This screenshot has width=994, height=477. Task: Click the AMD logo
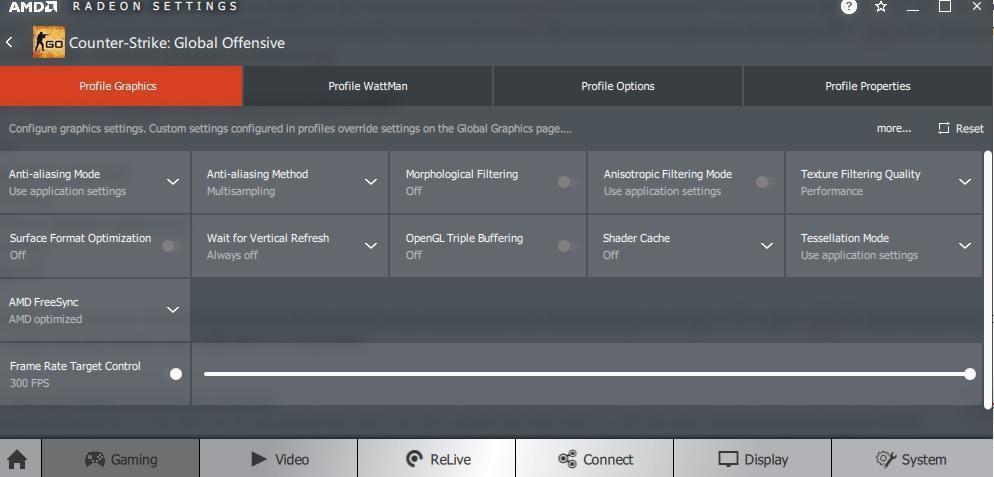(x=33, y=6)
